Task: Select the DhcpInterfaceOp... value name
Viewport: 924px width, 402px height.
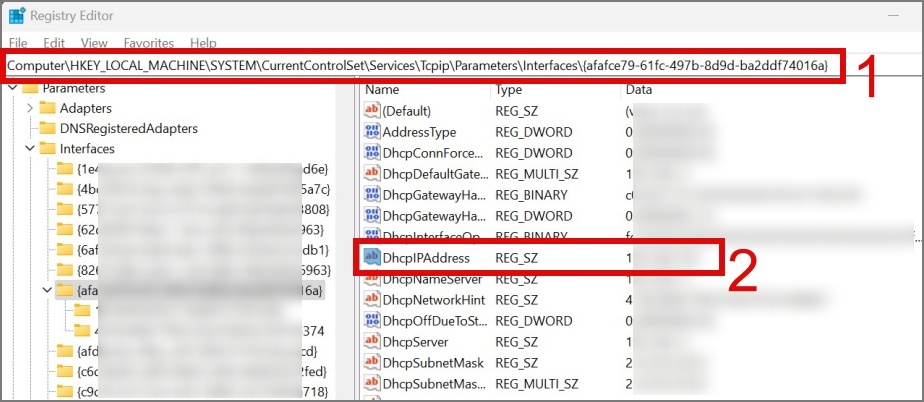Action: coord(432,237)
